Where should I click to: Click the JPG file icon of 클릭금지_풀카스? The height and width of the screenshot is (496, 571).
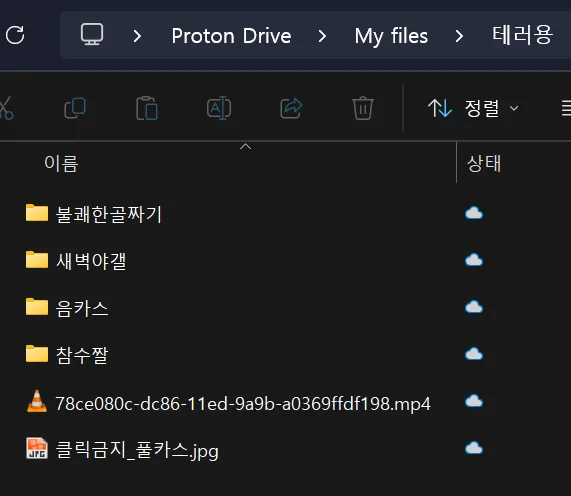pyautogui.click(x=37, y=448)
